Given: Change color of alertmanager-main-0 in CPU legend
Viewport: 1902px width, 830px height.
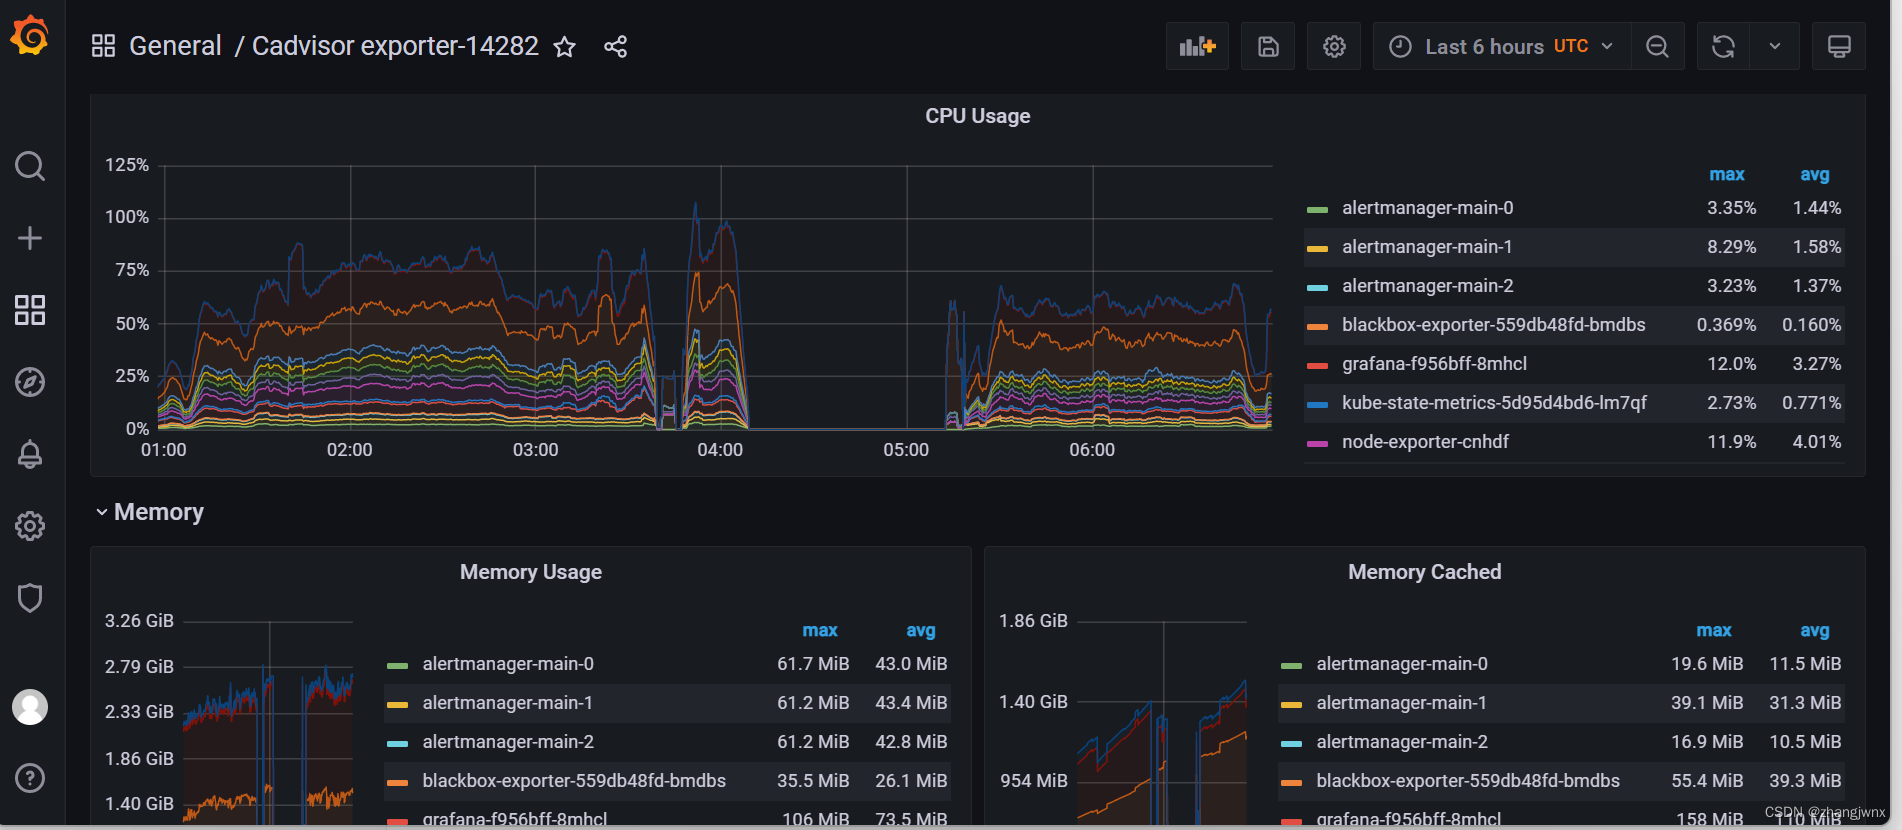Looking at the screenshot, I should pos(1317,210).
